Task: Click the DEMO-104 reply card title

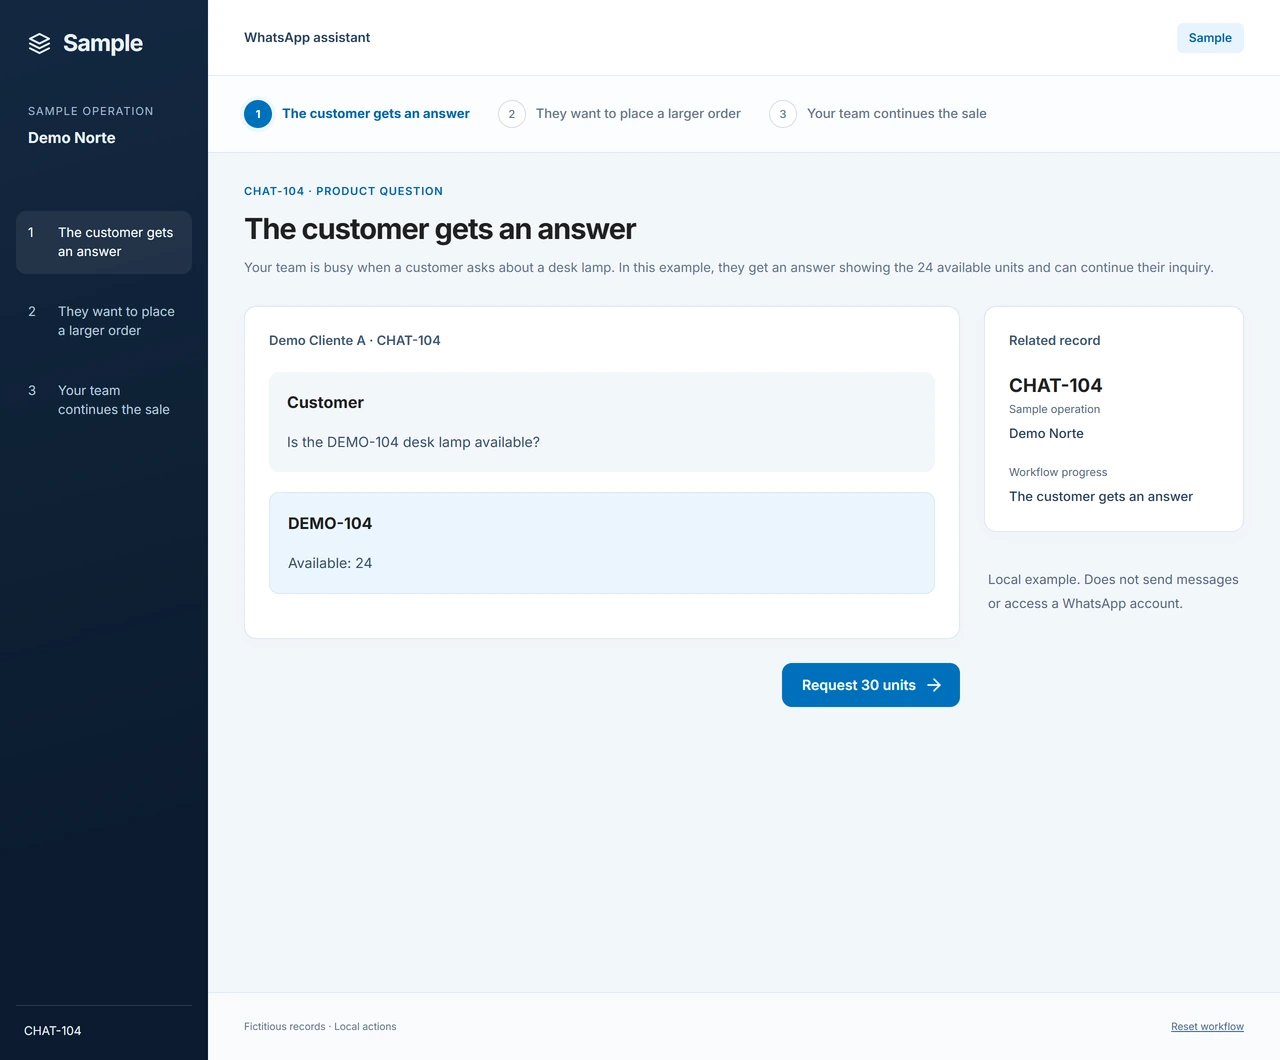Action: (x=330, y=524)
